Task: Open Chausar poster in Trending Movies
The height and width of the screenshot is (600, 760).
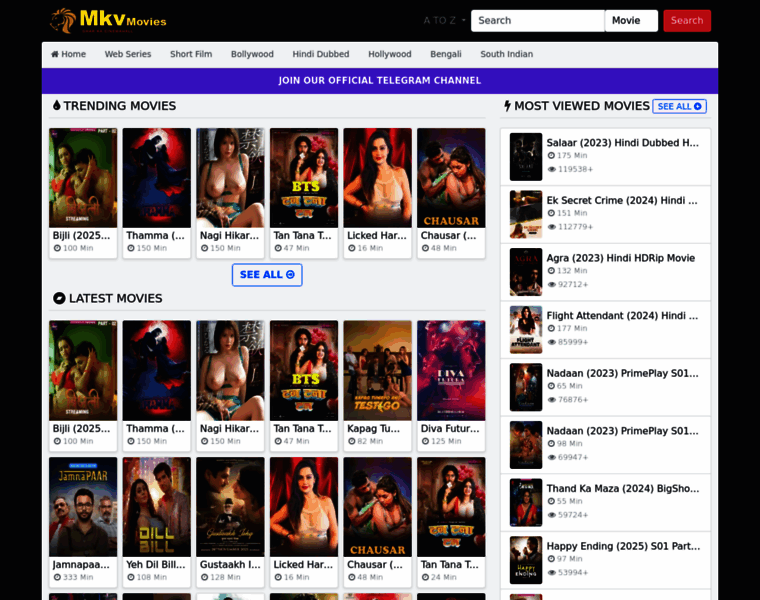Action: (x=451, y=178)
